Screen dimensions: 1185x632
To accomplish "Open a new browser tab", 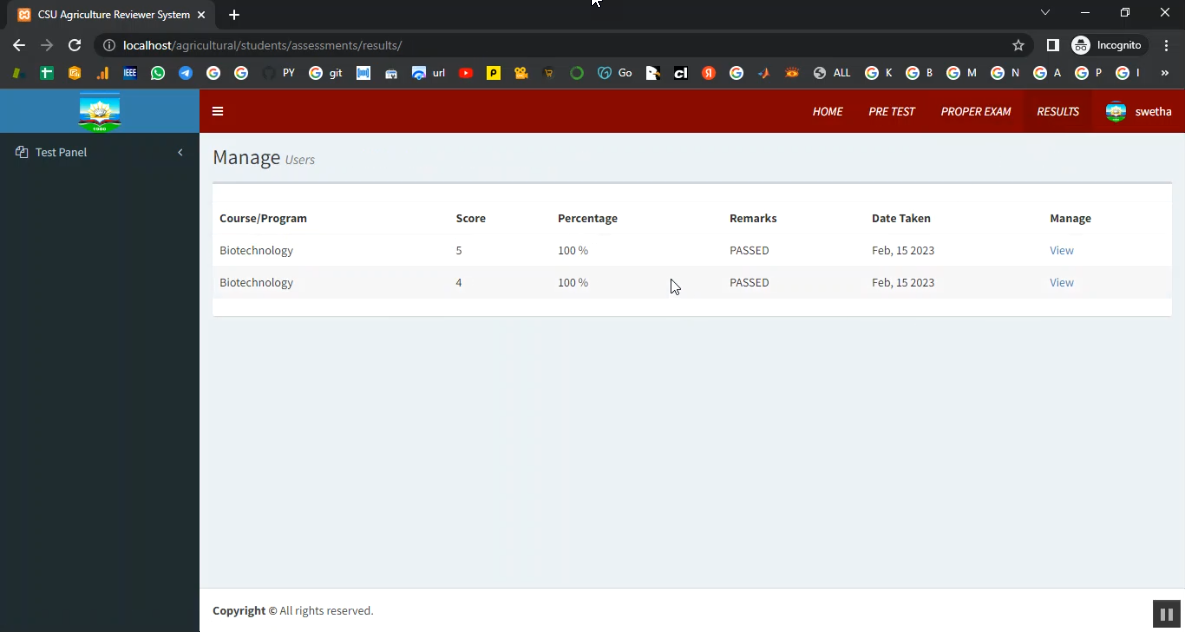I will pos(234,14).
